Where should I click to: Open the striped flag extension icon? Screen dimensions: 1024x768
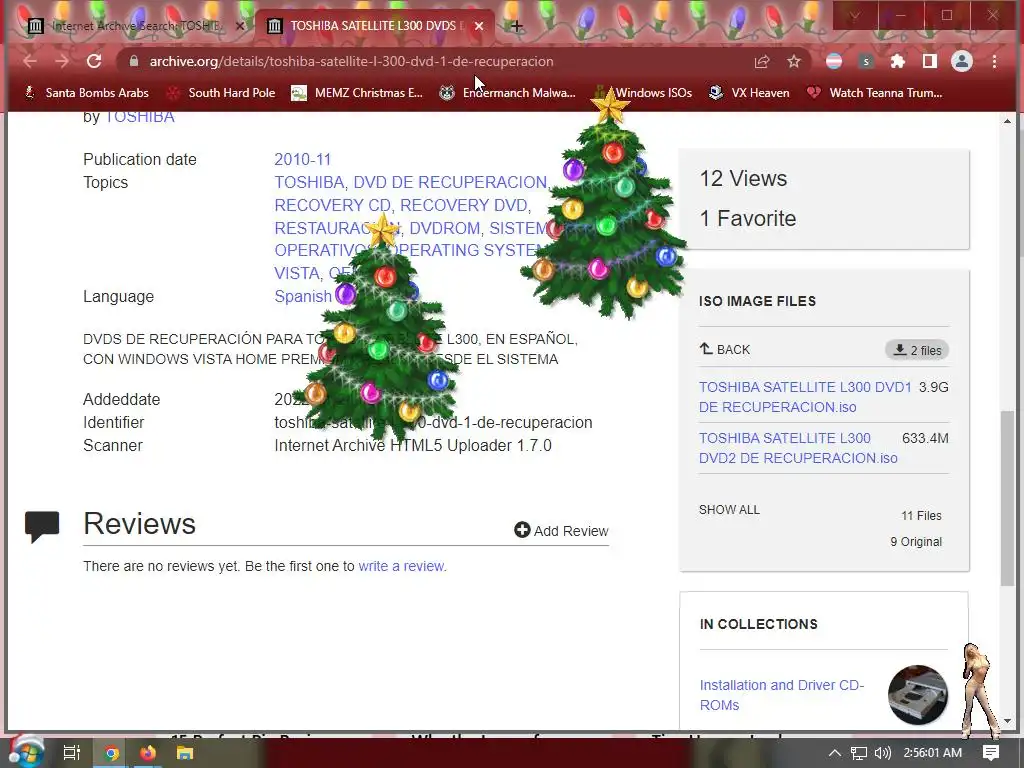834,61
